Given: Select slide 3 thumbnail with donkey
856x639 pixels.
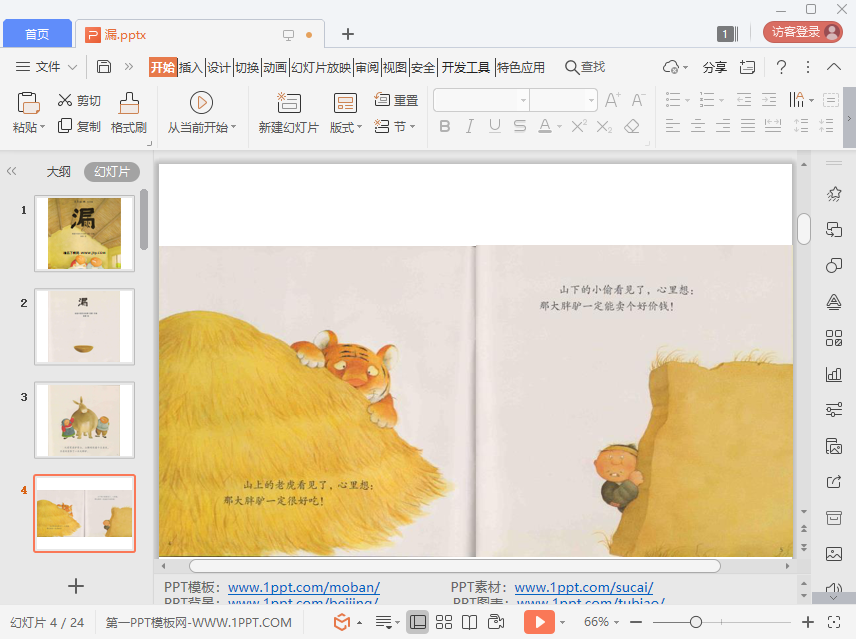Looking at the screenshot, I should tap(85, 420).
